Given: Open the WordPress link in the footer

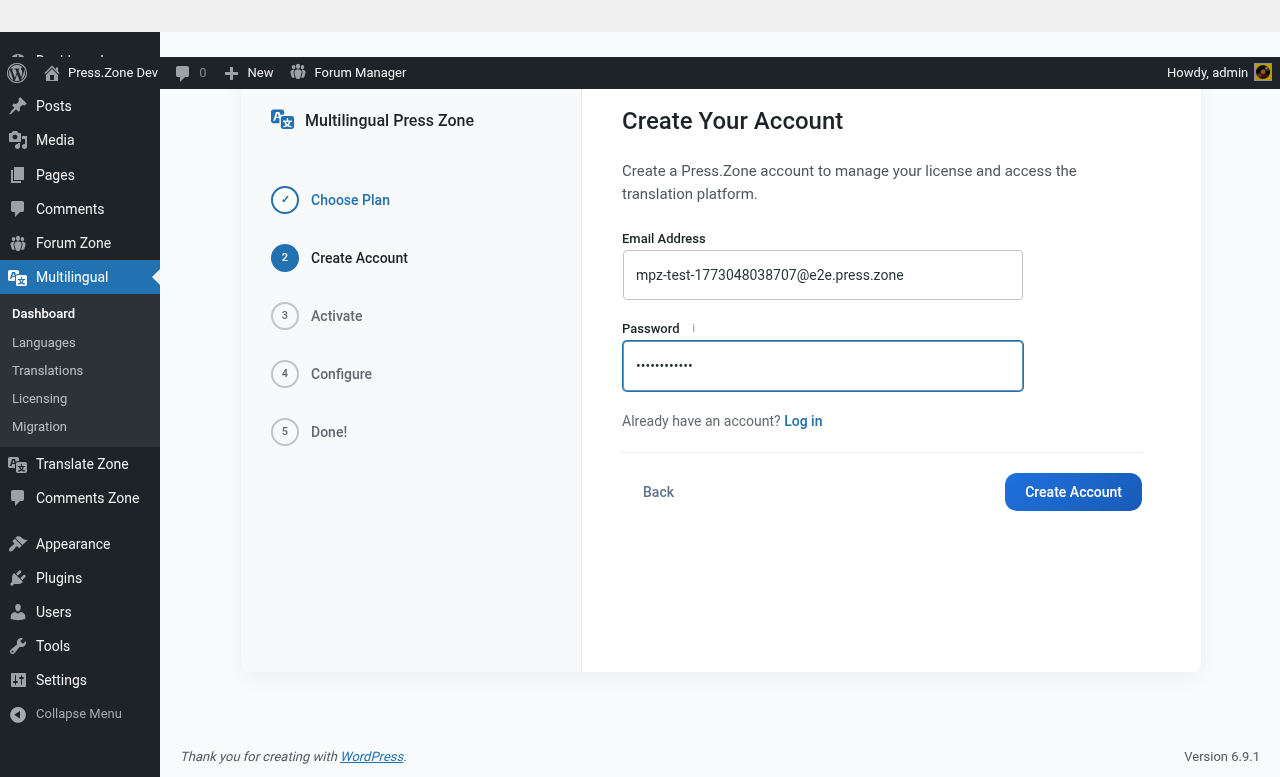Looking at the screenshot, I should tap(372, 757).
